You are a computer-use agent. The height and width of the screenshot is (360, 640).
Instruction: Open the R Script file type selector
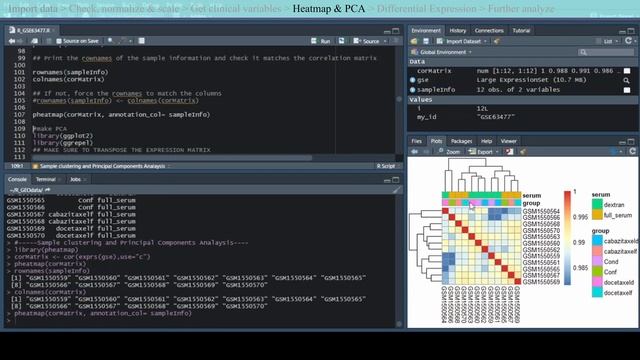[x=387, y=166]
